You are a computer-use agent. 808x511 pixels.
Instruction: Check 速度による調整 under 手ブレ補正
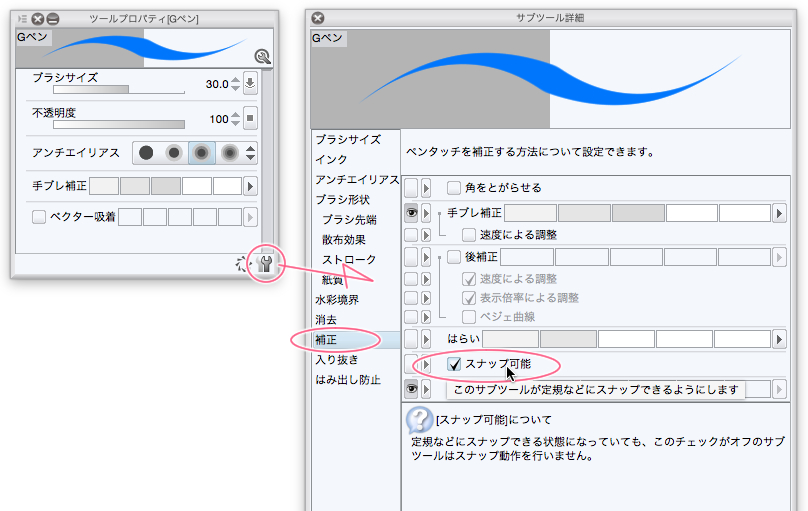pyautogui.click(x=468, y=235)
